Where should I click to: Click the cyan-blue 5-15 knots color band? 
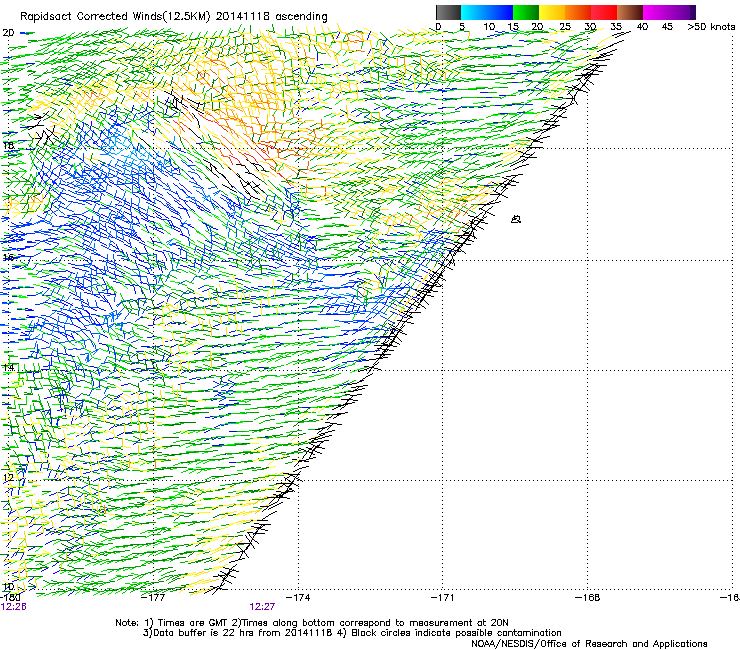[487, 12]
